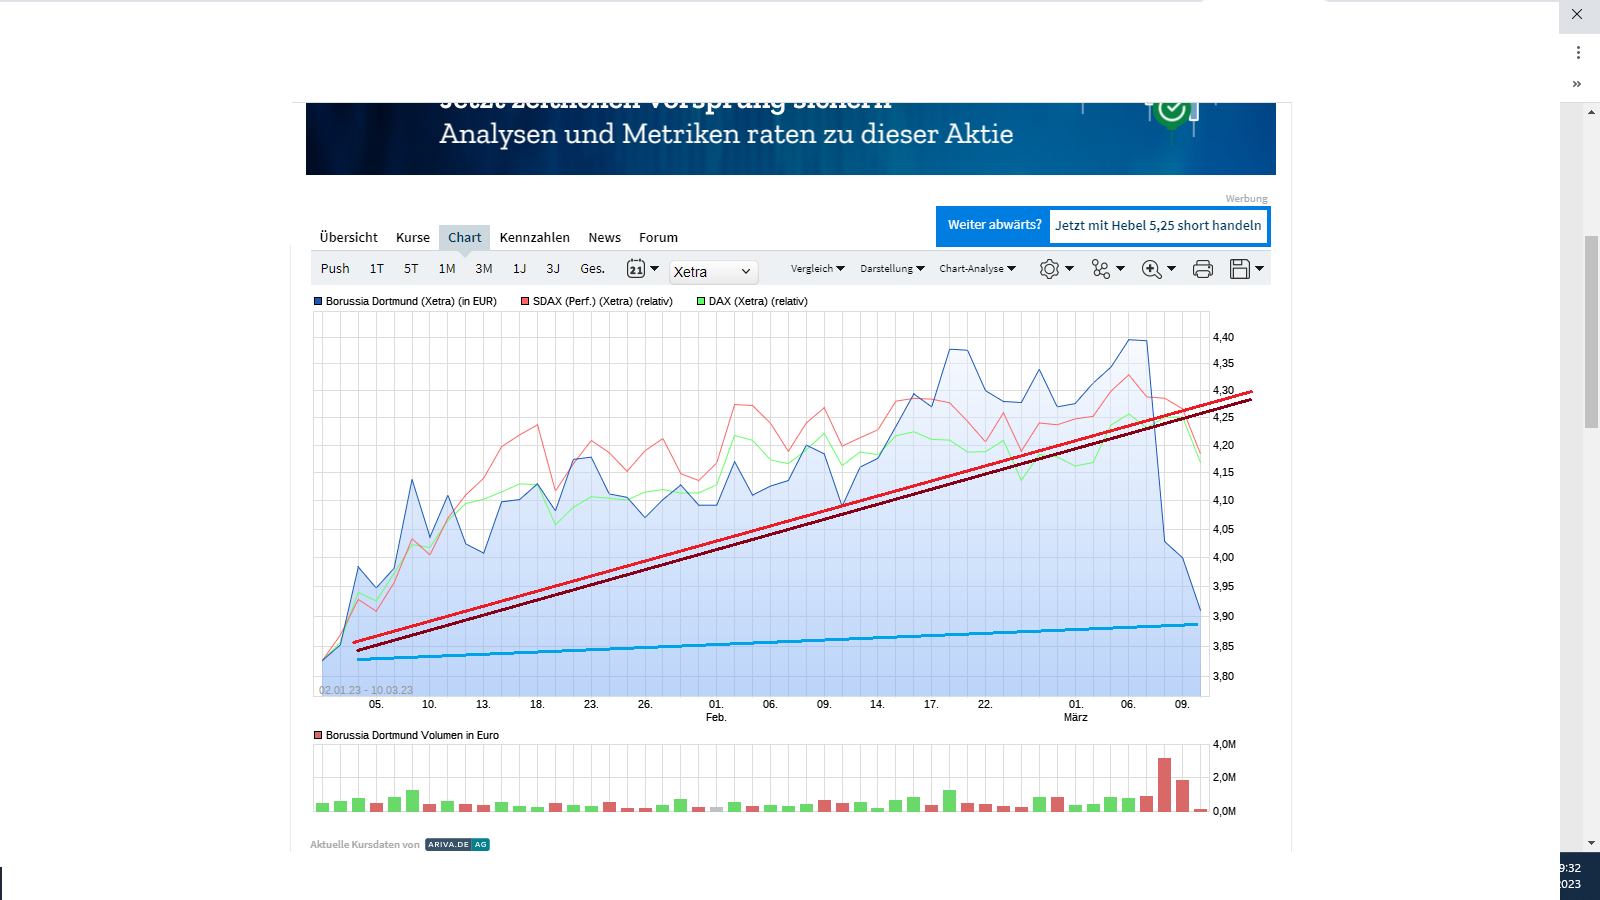Click the 4,0M volume axis label
This screenshot has width=1600, height=900.
1225,745
